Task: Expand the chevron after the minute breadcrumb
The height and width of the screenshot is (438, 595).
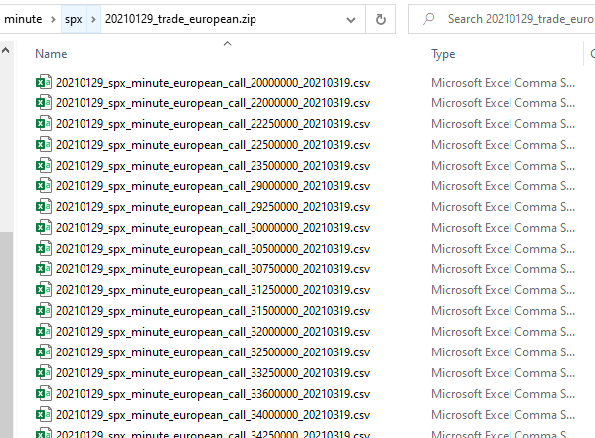Action: 53,19
